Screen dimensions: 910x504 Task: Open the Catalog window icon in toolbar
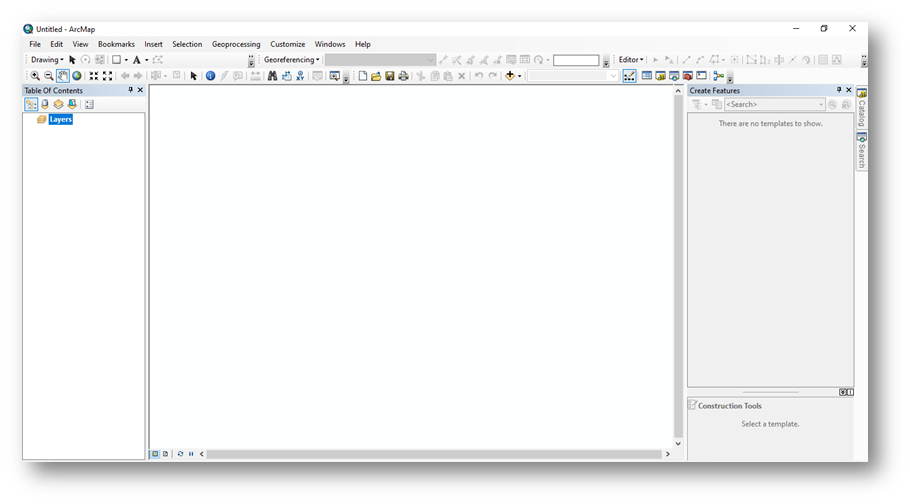[x=660, y=75]
